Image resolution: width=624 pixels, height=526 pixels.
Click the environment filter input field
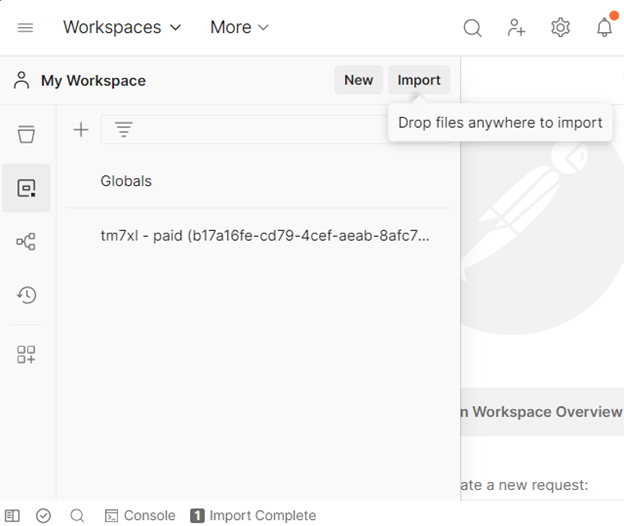[x=250, y=130]
